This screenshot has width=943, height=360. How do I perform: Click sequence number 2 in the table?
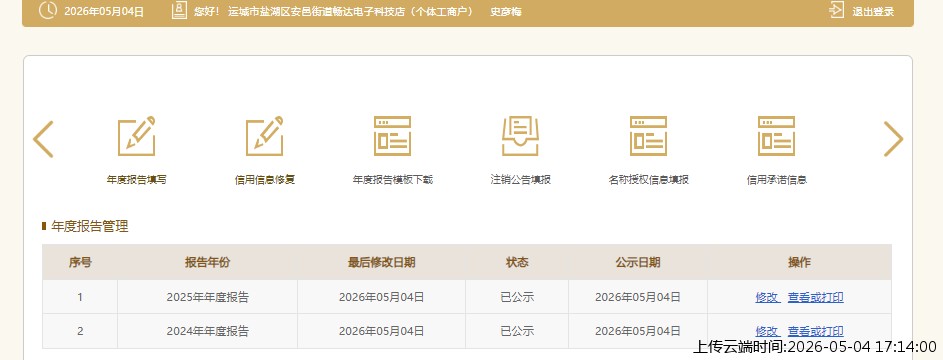[80, 331]
